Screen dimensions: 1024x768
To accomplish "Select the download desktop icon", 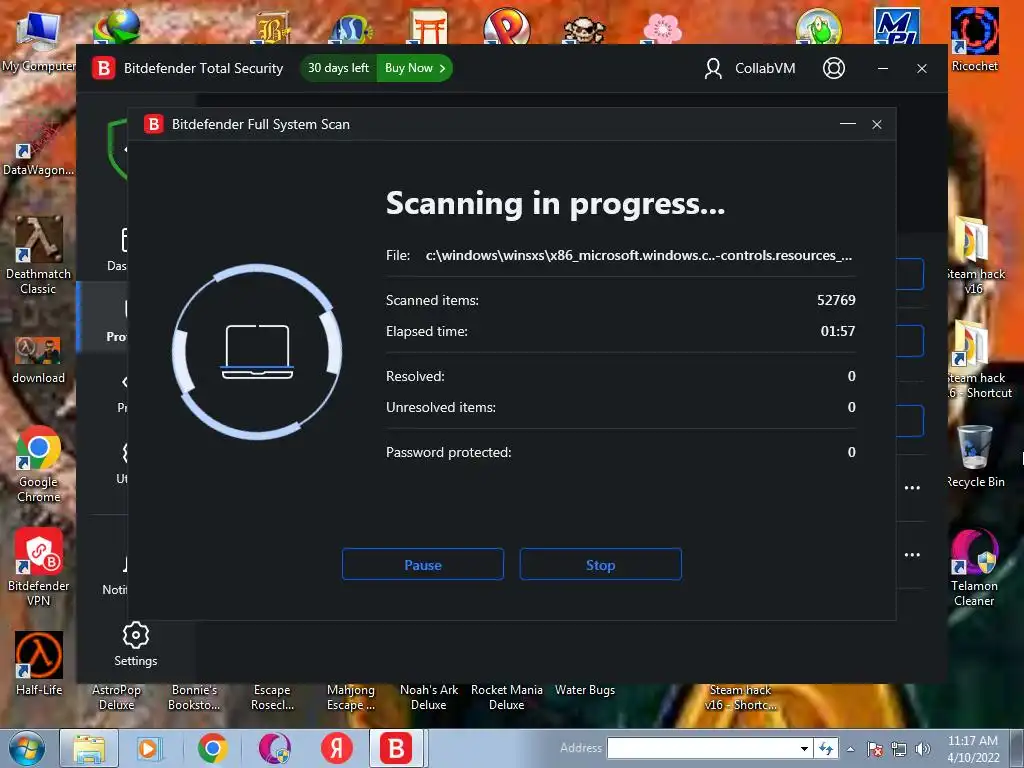I will coord(39,360).
